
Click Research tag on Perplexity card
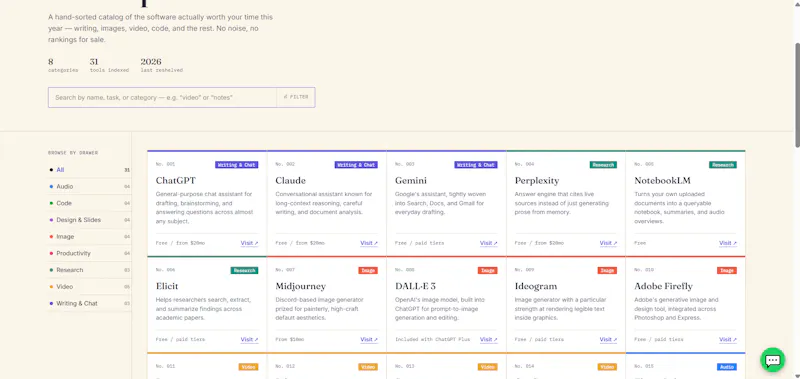[603, 165]
